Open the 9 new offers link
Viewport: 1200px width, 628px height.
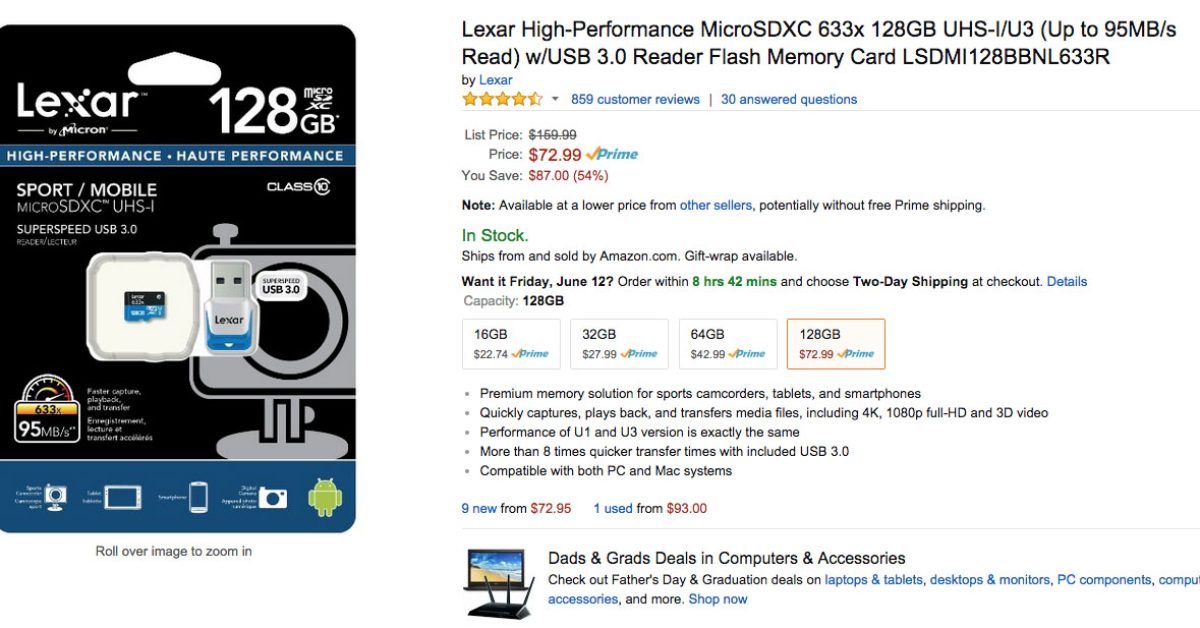(479, 508)
